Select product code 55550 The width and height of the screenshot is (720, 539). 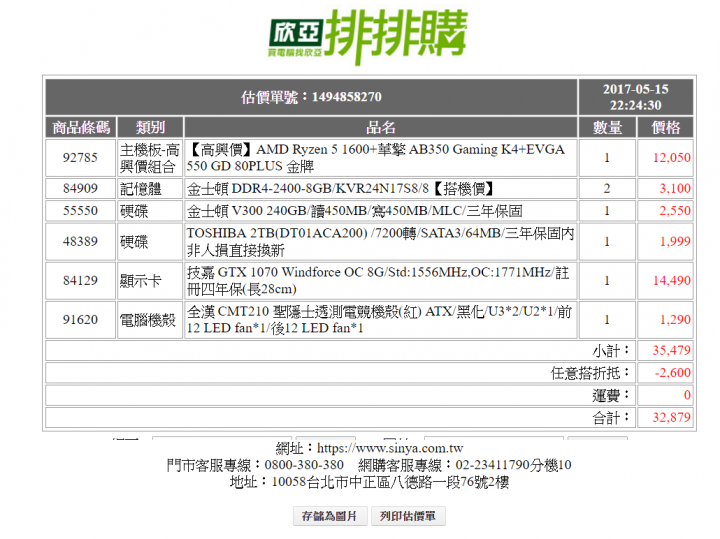point(80,211)
